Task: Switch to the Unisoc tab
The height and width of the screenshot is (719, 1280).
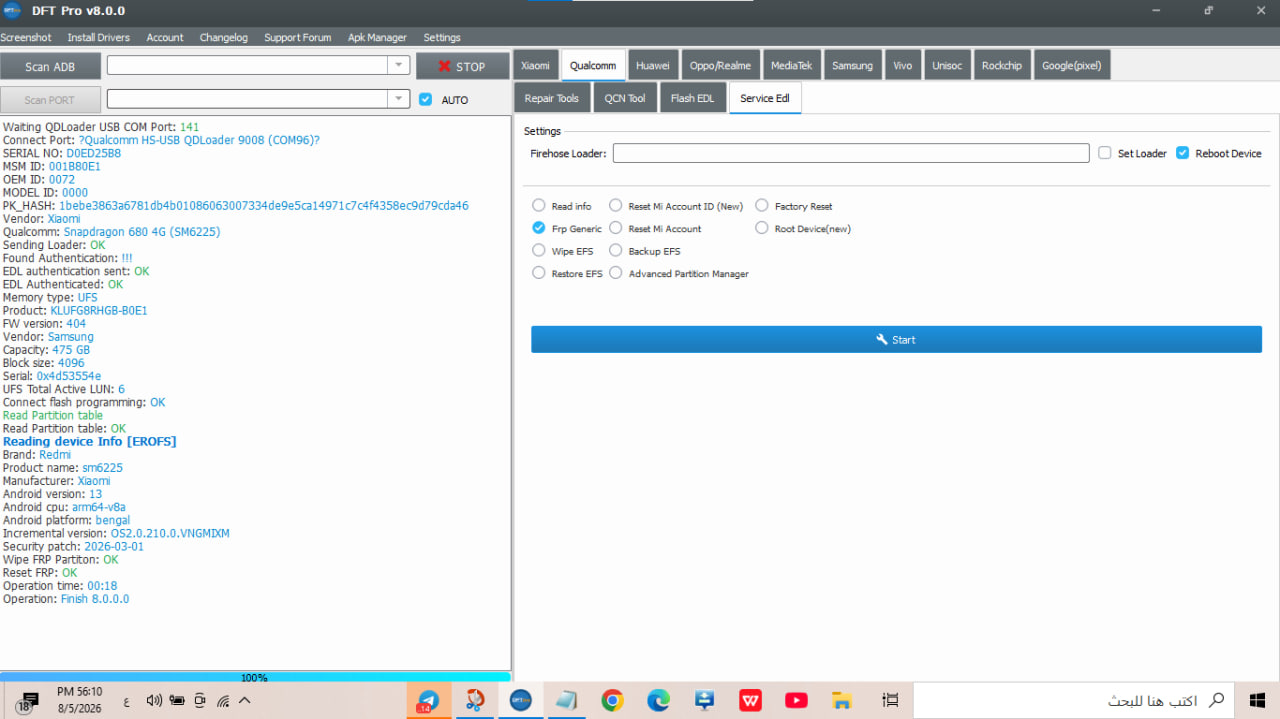Action: pos(947,65)
